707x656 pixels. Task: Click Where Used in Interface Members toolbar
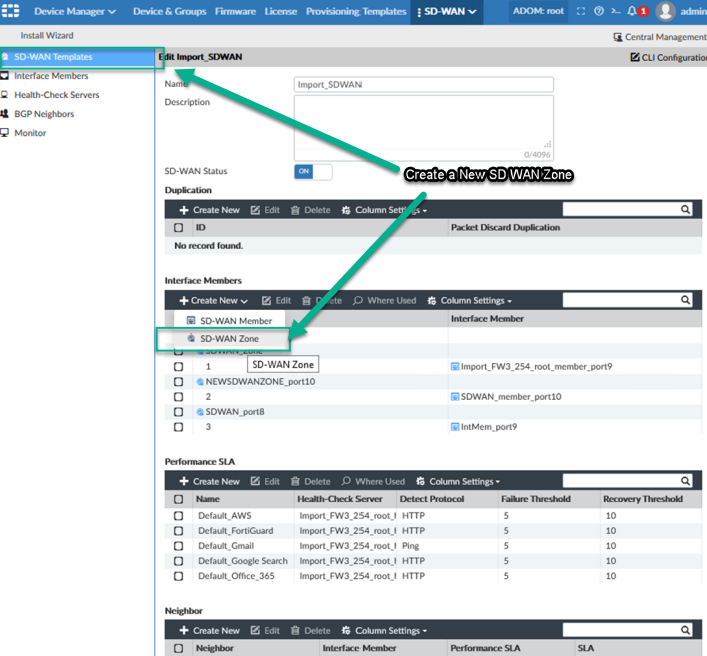[385, 300]
